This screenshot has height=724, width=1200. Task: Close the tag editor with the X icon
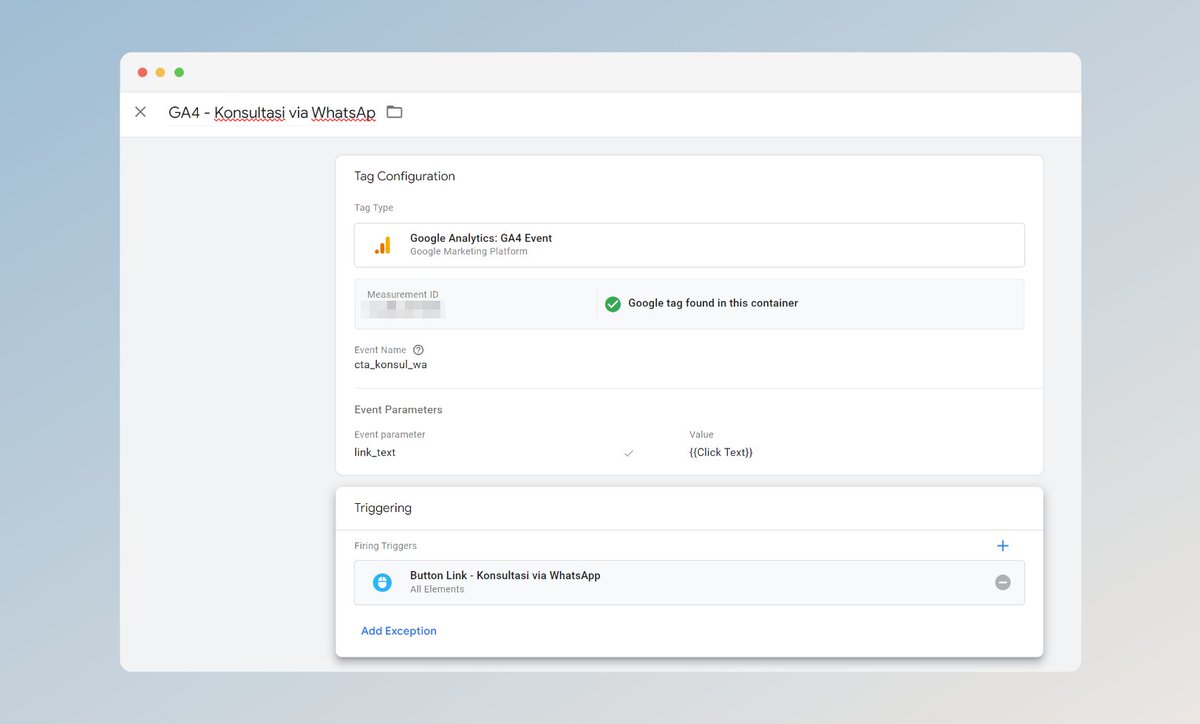point(140,112)
